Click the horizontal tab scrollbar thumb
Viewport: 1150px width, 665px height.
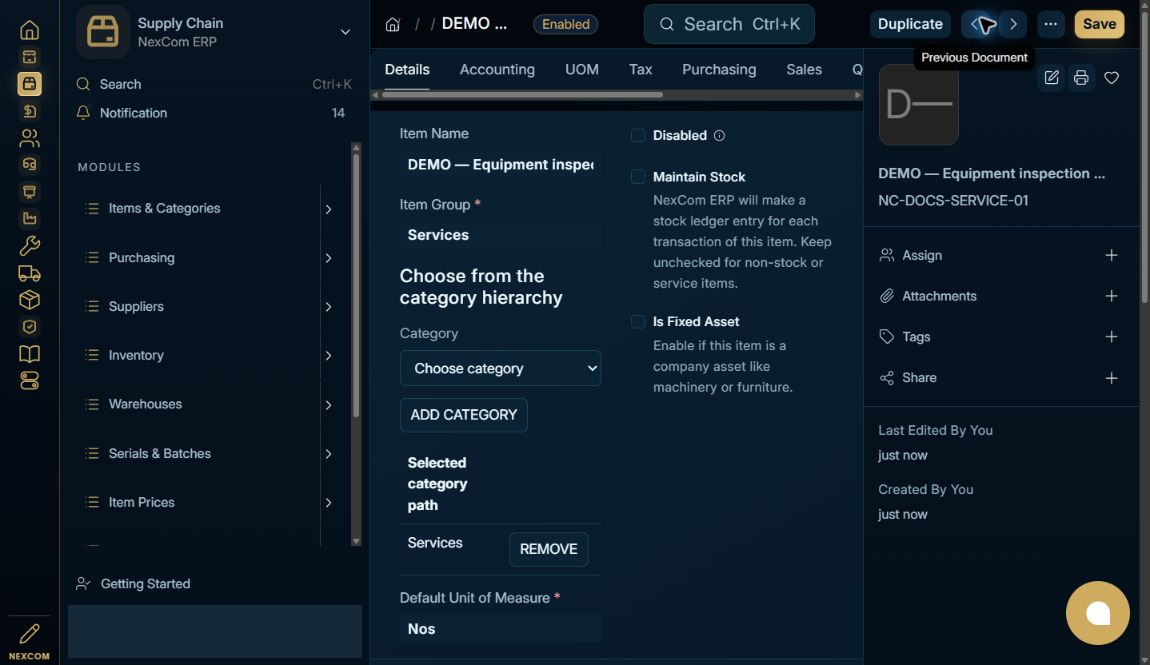(522, 95)
